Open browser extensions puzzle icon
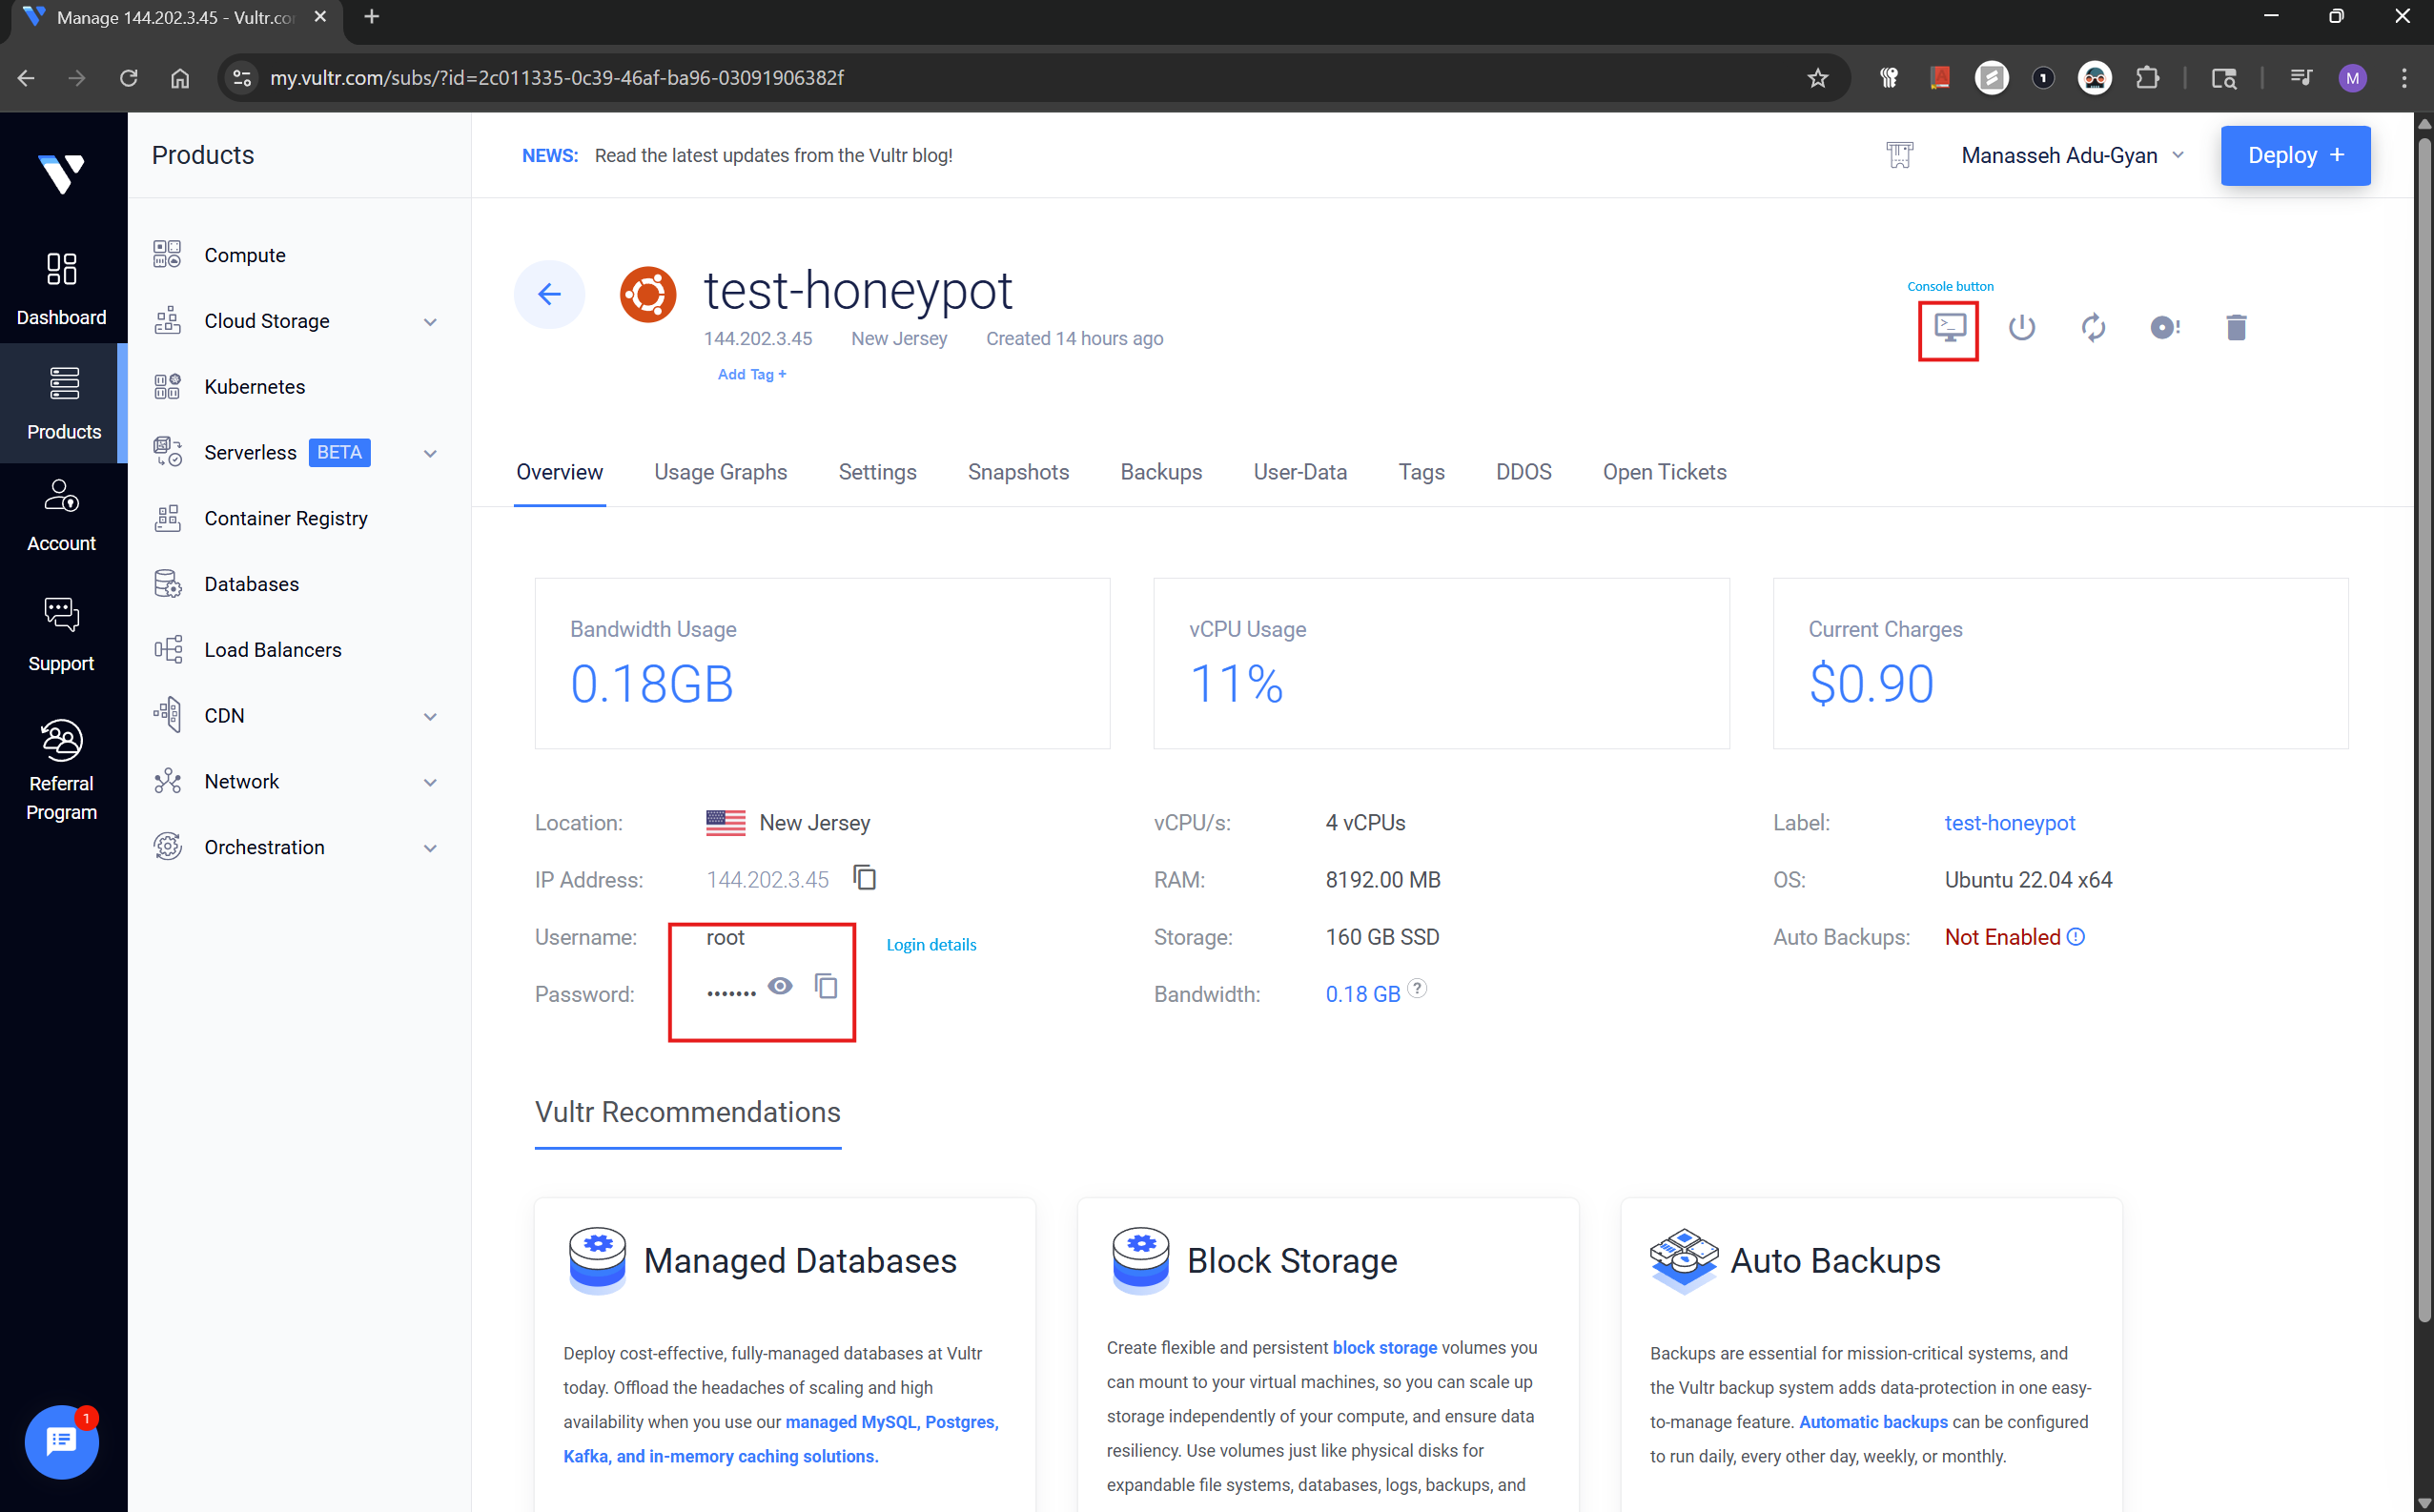This screenshot has width=2434, height=1512. pyautogui.click(x=2147, y=77)
